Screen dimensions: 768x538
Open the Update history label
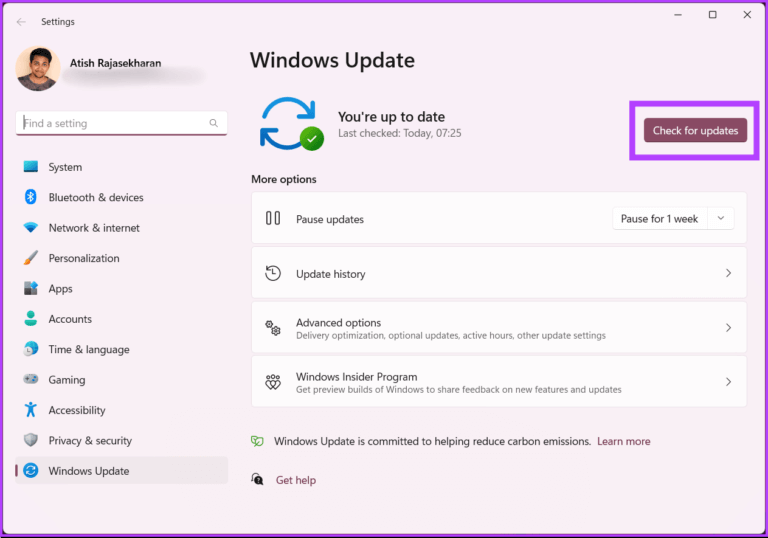pos(331,274)
